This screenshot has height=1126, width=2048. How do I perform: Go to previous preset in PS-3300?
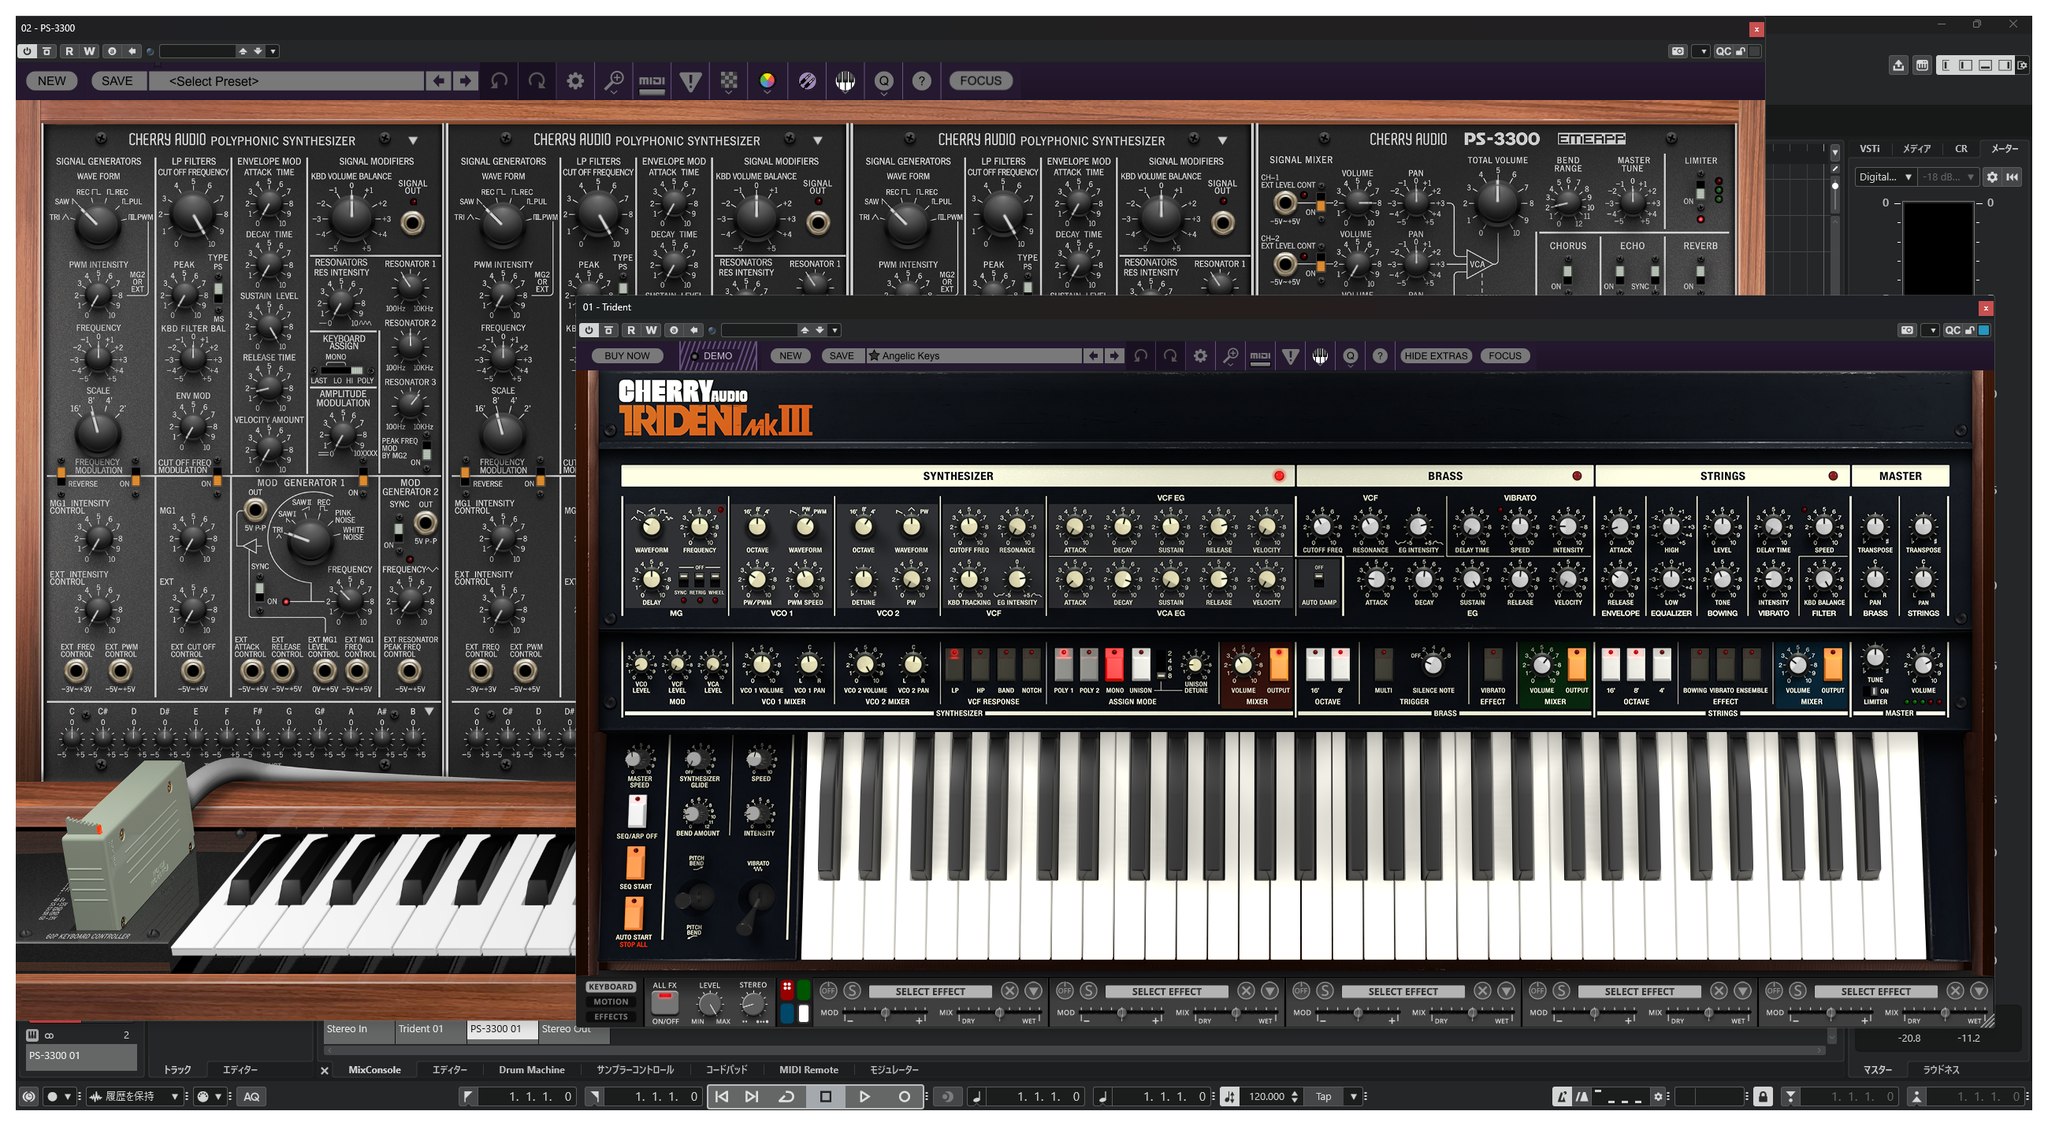coord(438,81)
